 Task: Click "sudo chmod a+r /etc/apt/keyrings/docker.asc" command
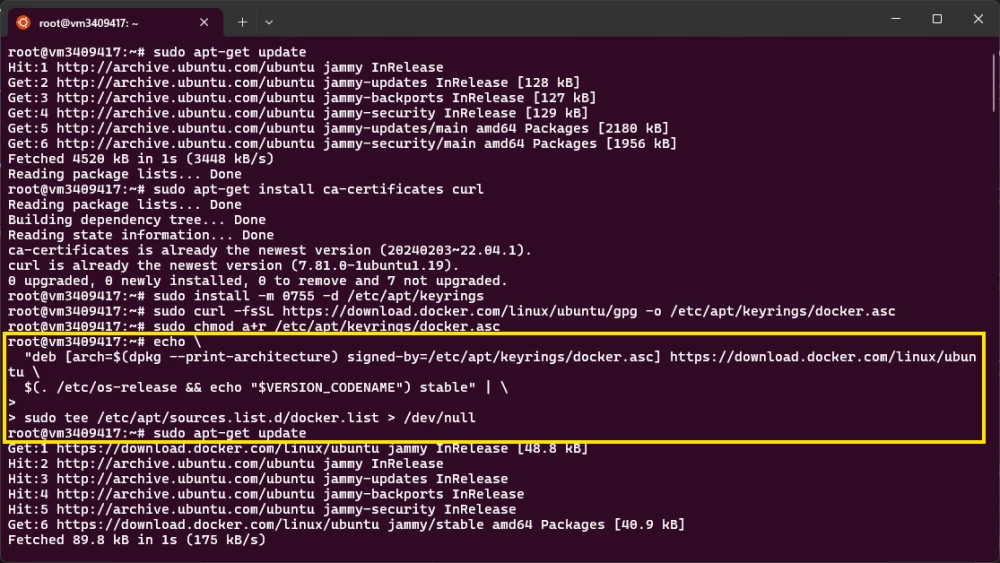327,326
